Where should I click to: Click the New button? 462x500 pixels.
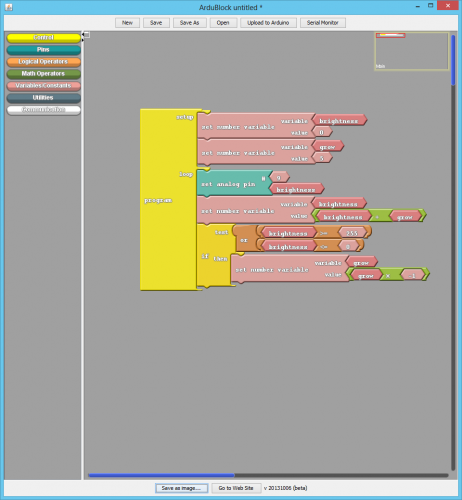tap(127, 23)
